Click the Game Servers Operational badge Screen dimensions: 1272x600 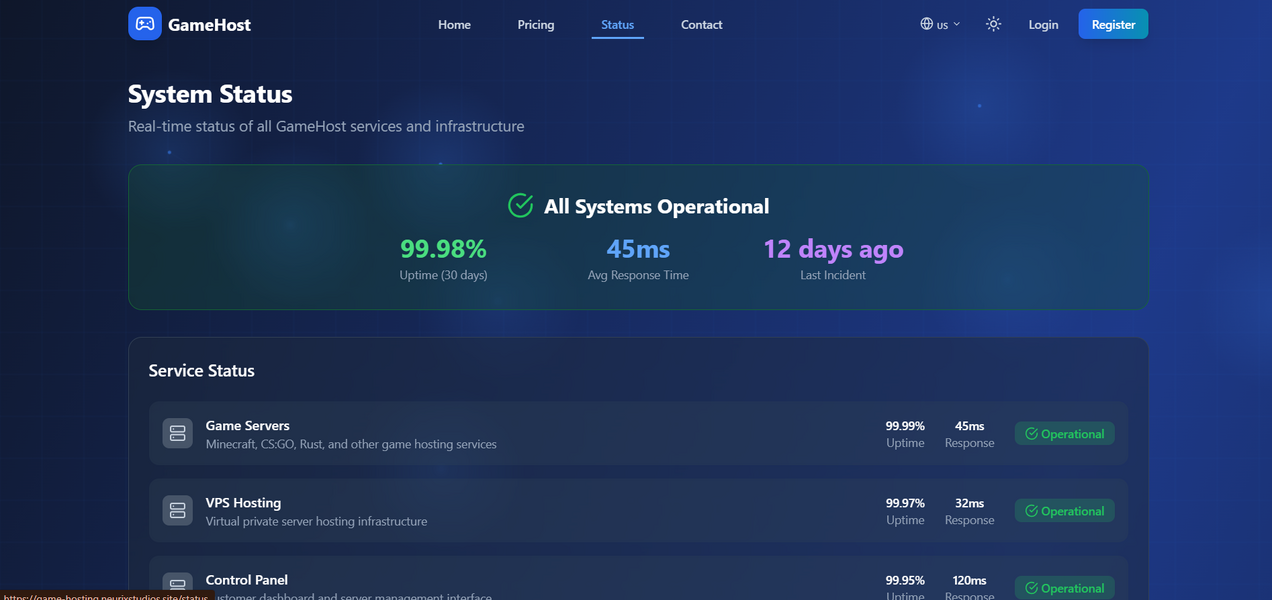click(1065, 434)
